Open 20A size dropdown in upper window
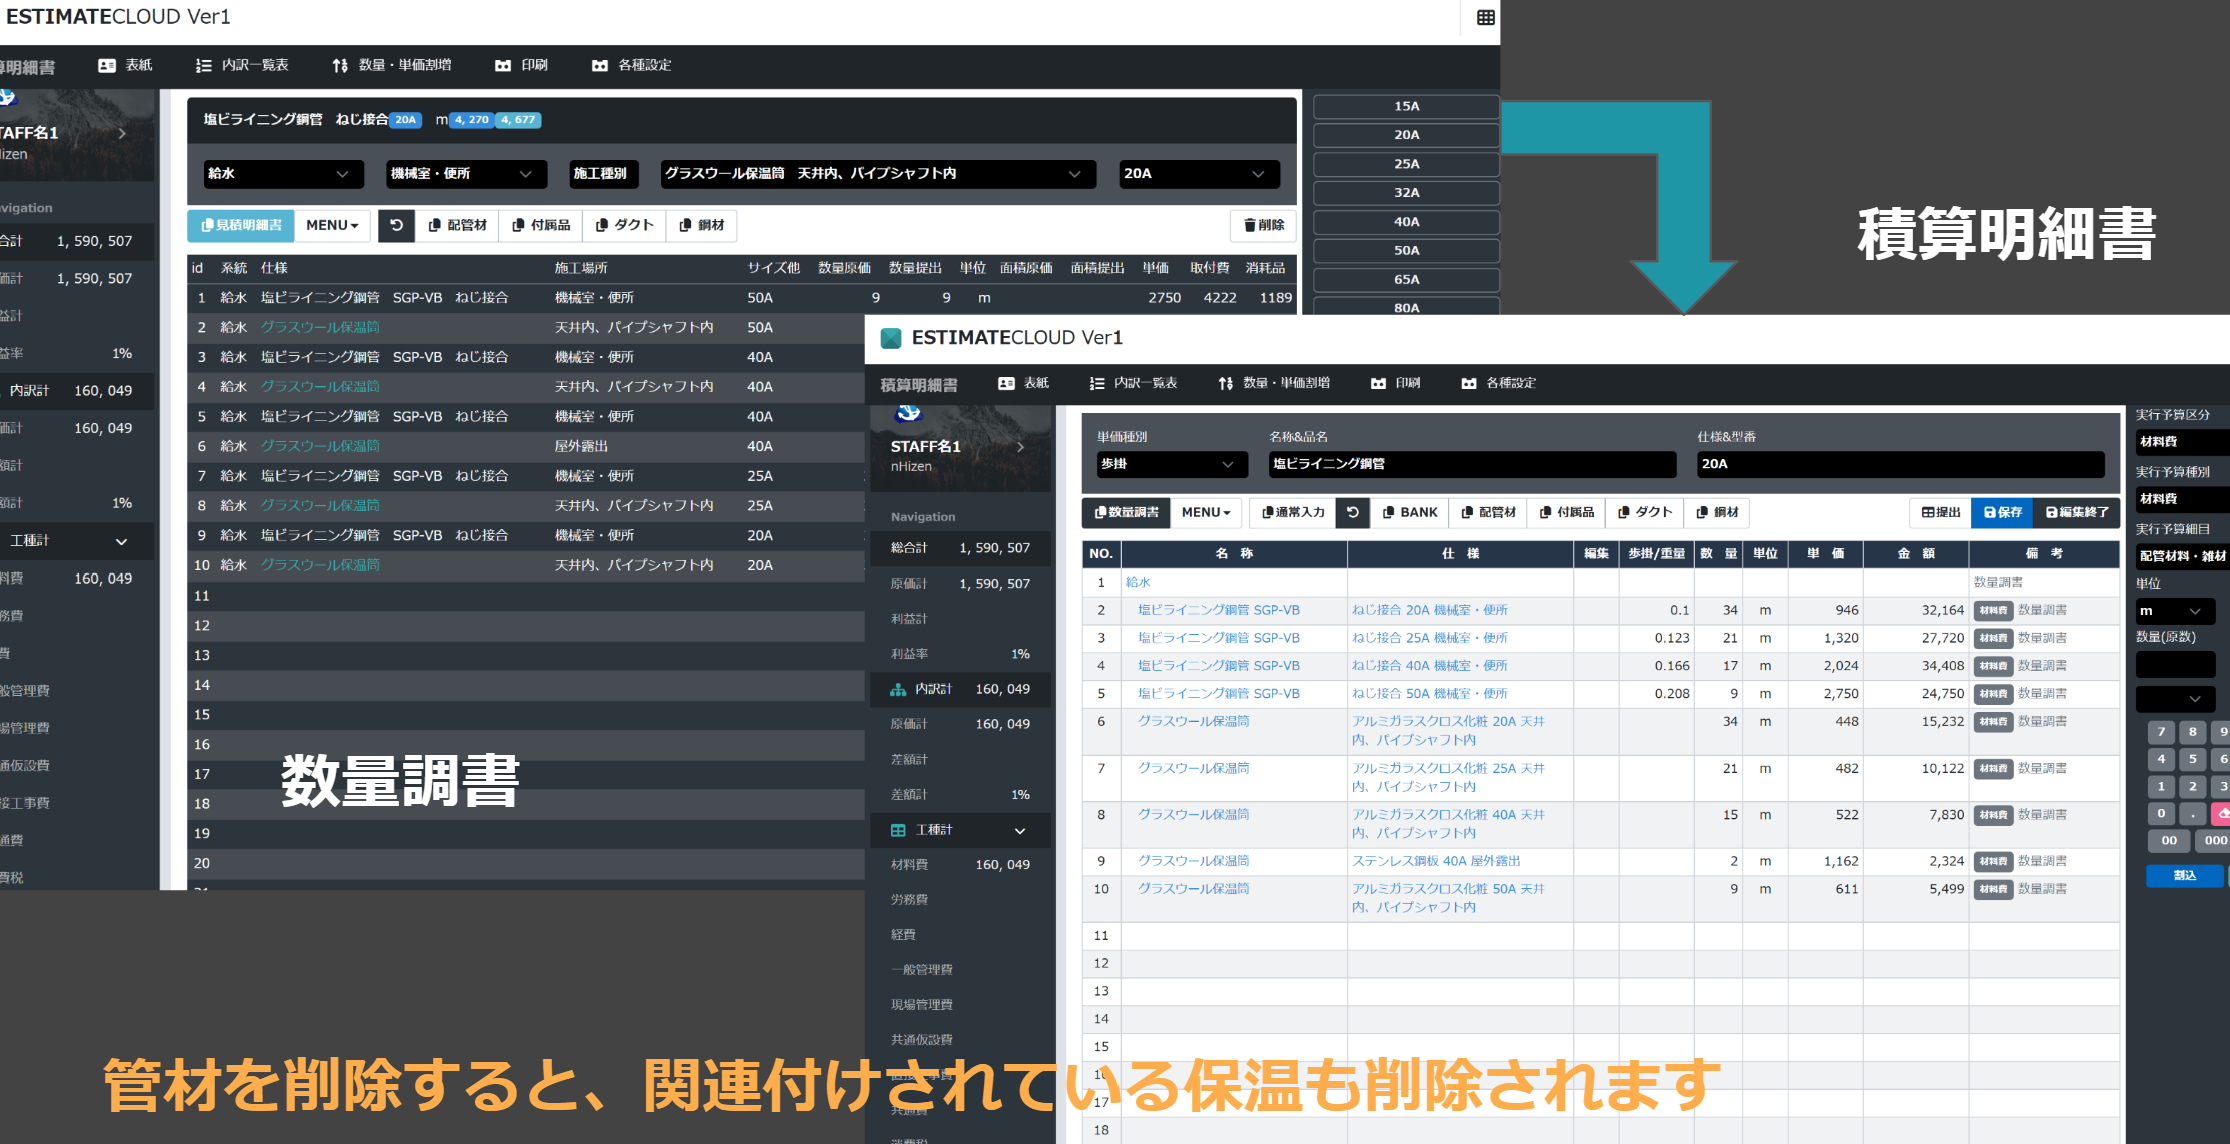 [1199, 174]
